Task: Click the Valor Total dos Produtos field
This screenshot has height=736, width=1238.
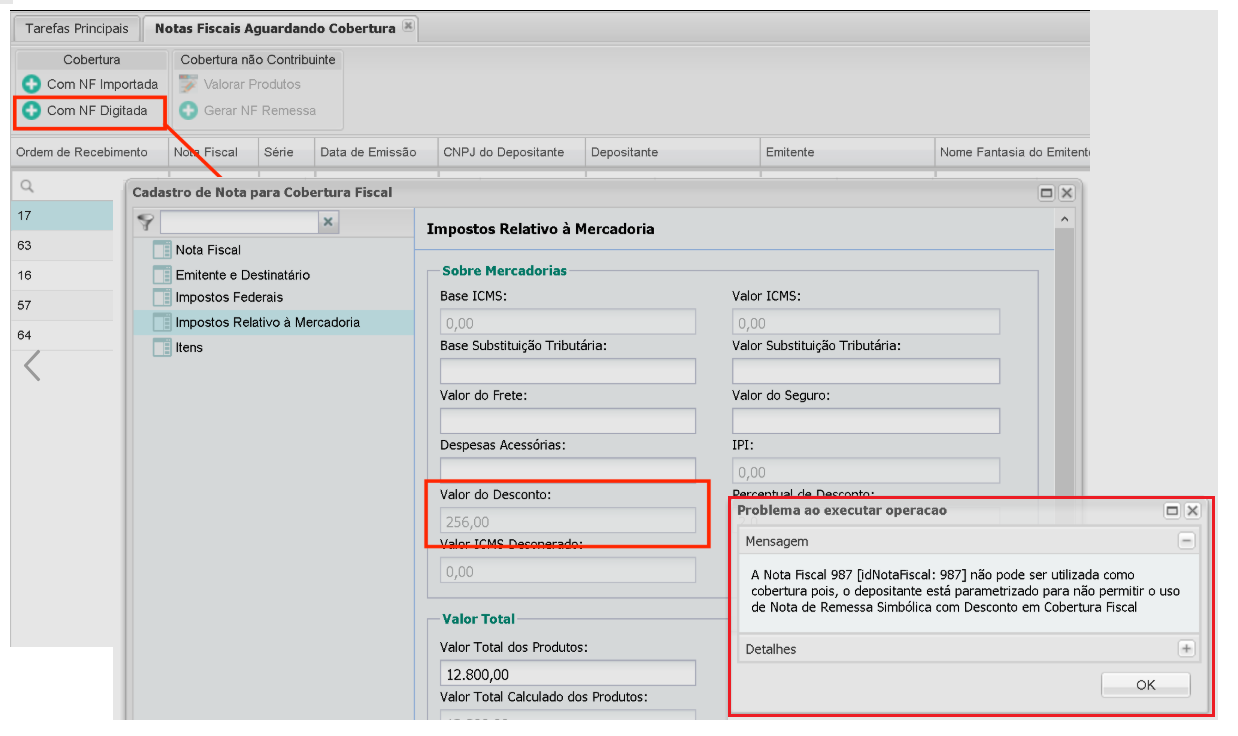Action: 567,673
